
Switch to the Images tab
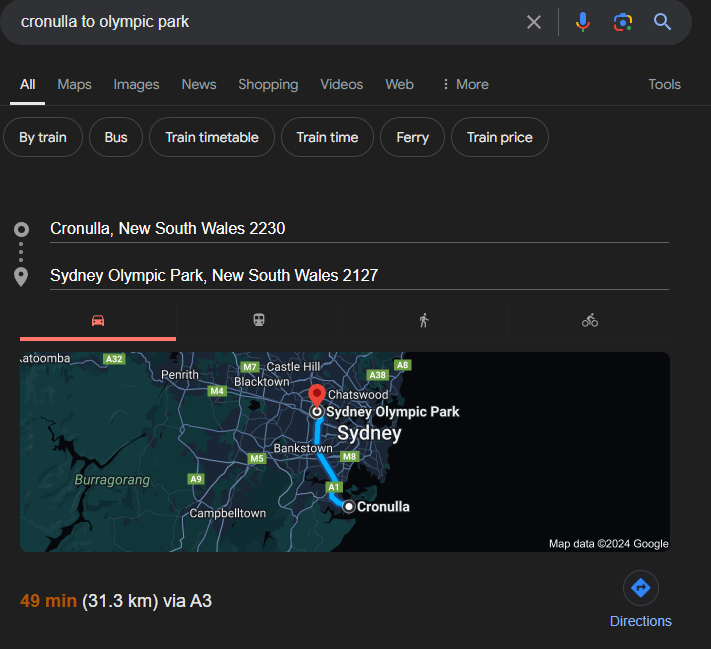[136, 84]
